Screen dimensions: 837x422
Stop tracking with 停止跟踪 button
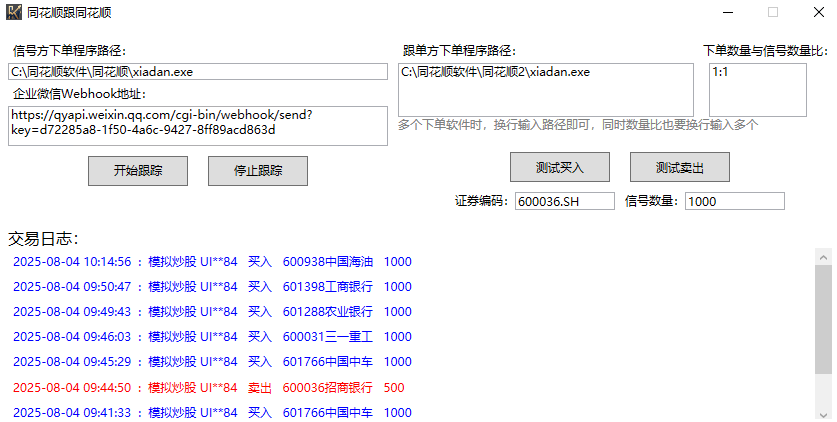click(x=258, y=171)
